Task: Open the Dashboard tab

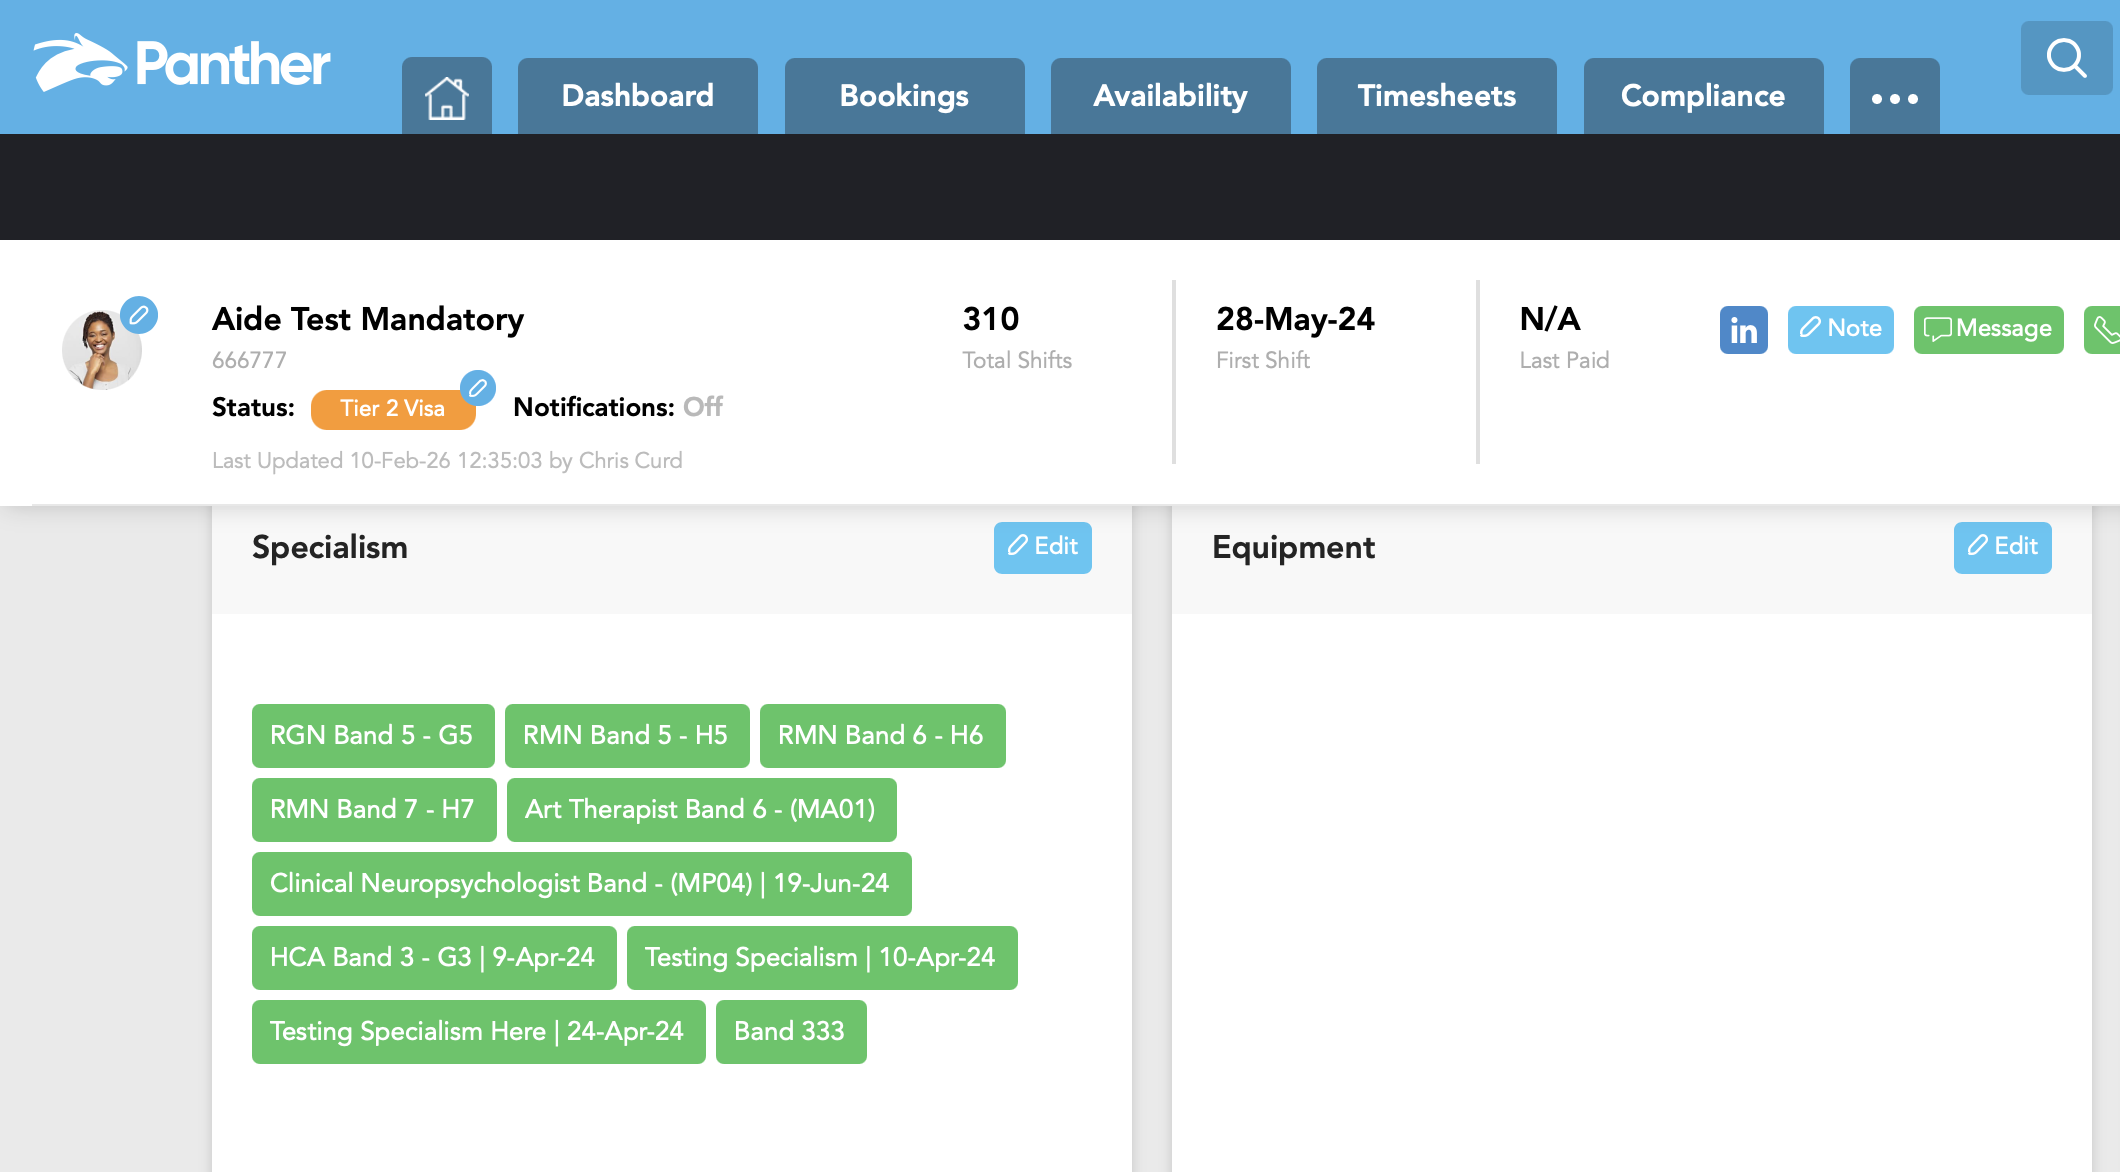Action: (x=637, y=97)
